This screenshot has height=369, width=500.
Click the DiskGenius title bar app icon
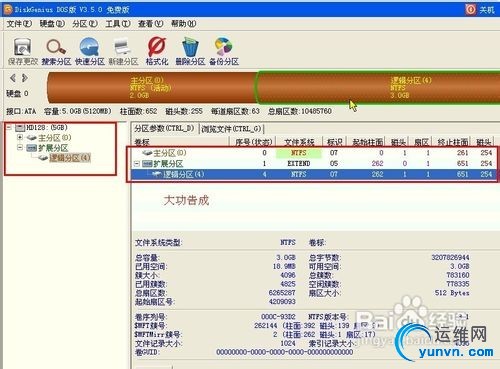[8, 9]
